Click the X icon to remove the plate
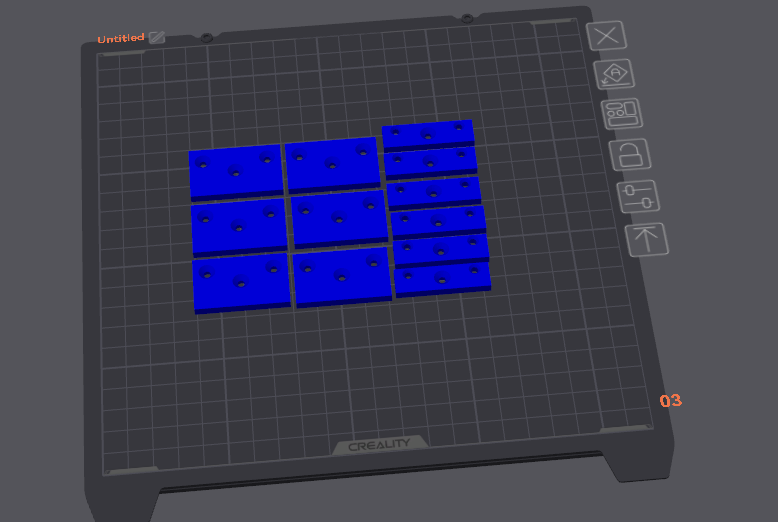 coord(606,36)
